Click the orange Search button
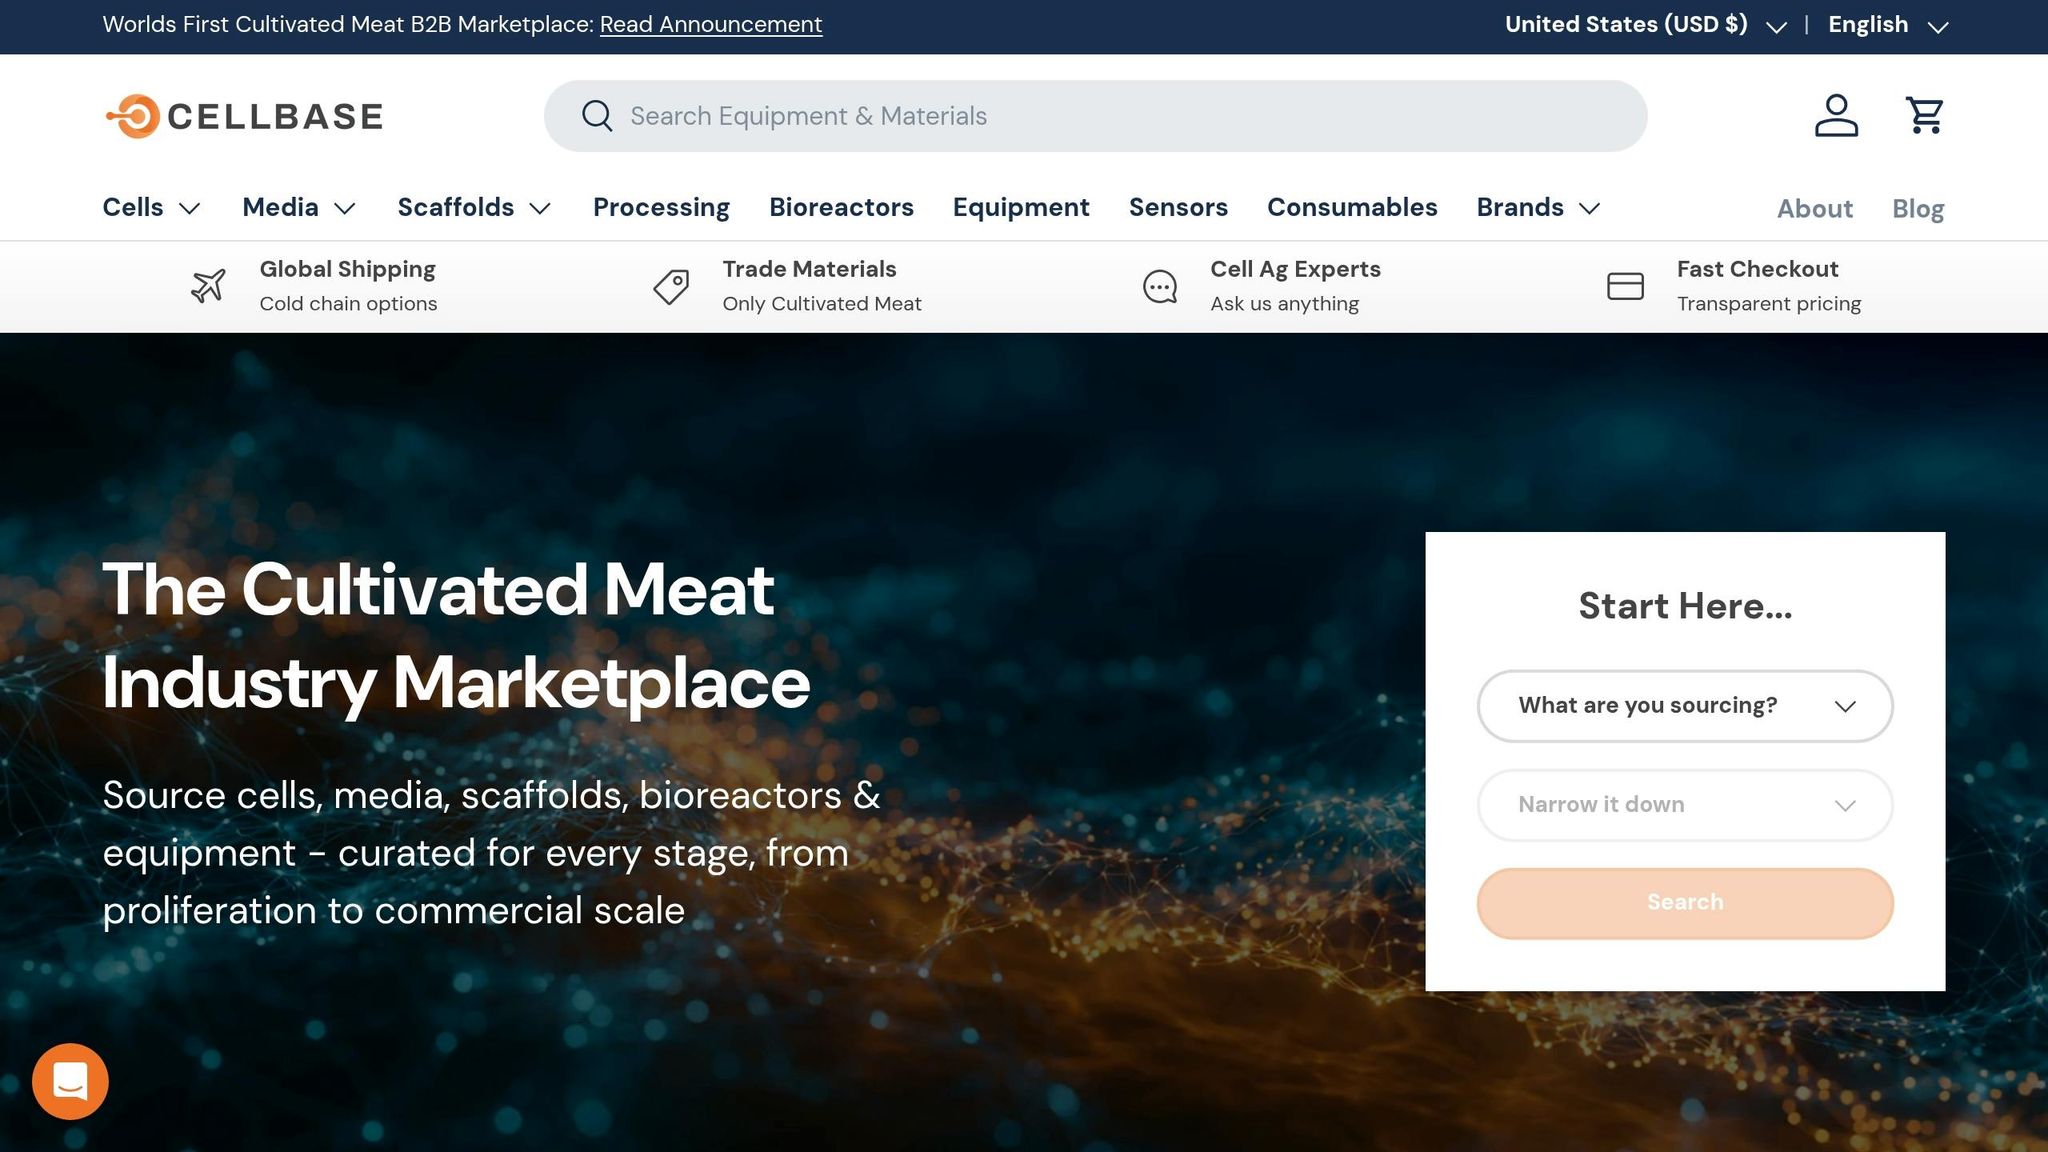Screen dimensions: 2048x1152 coord(1685,903)
